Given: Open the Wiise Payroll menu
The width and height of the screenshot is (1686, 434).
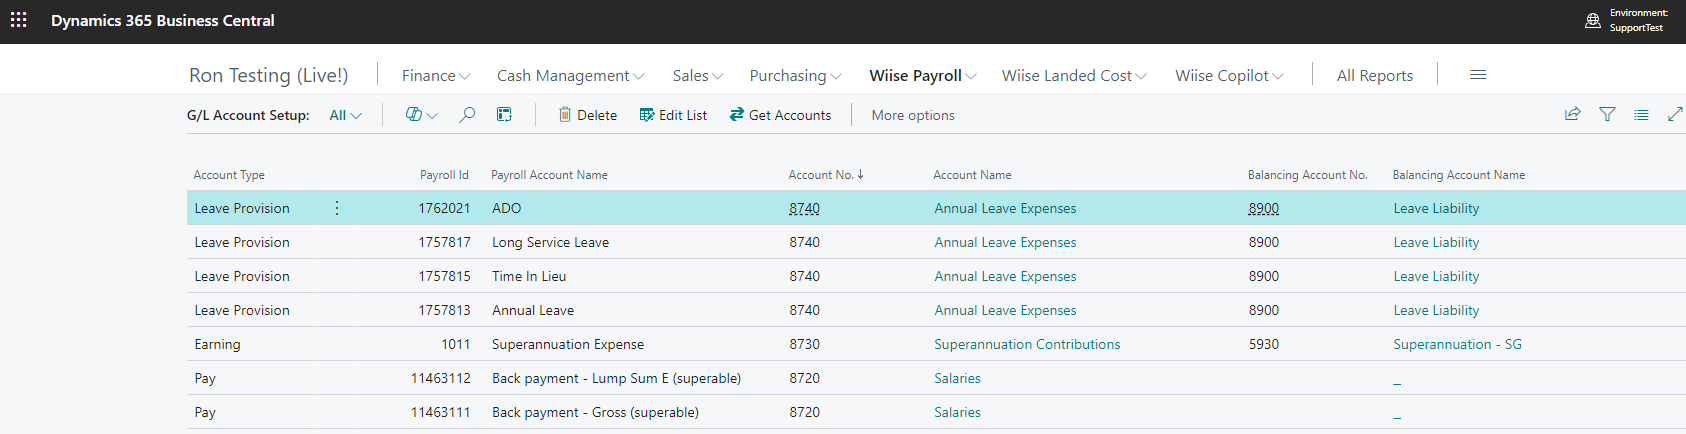Looking at the screenshot, I should tap(923, 76).
